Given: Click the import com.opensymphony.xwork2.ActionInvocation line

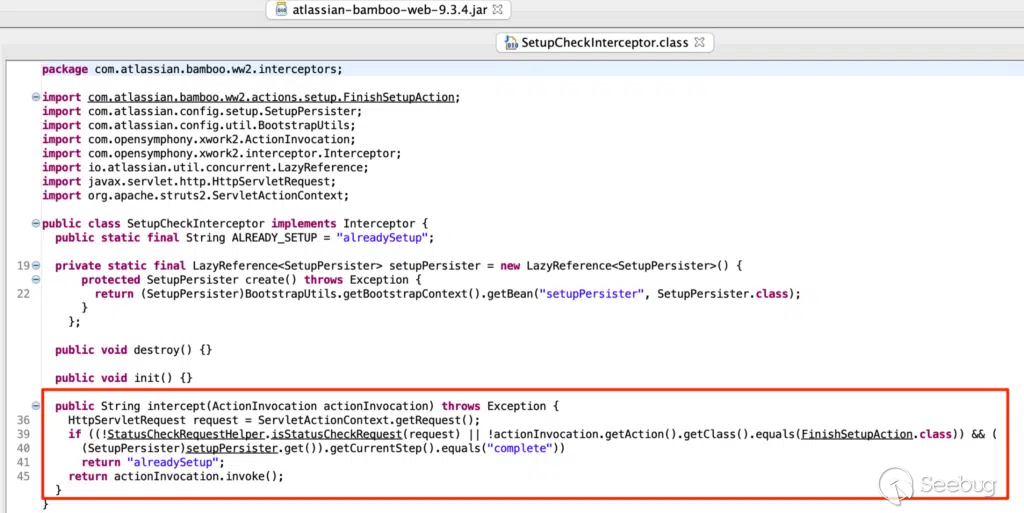Looking at the screenshot, I should 199,140.
